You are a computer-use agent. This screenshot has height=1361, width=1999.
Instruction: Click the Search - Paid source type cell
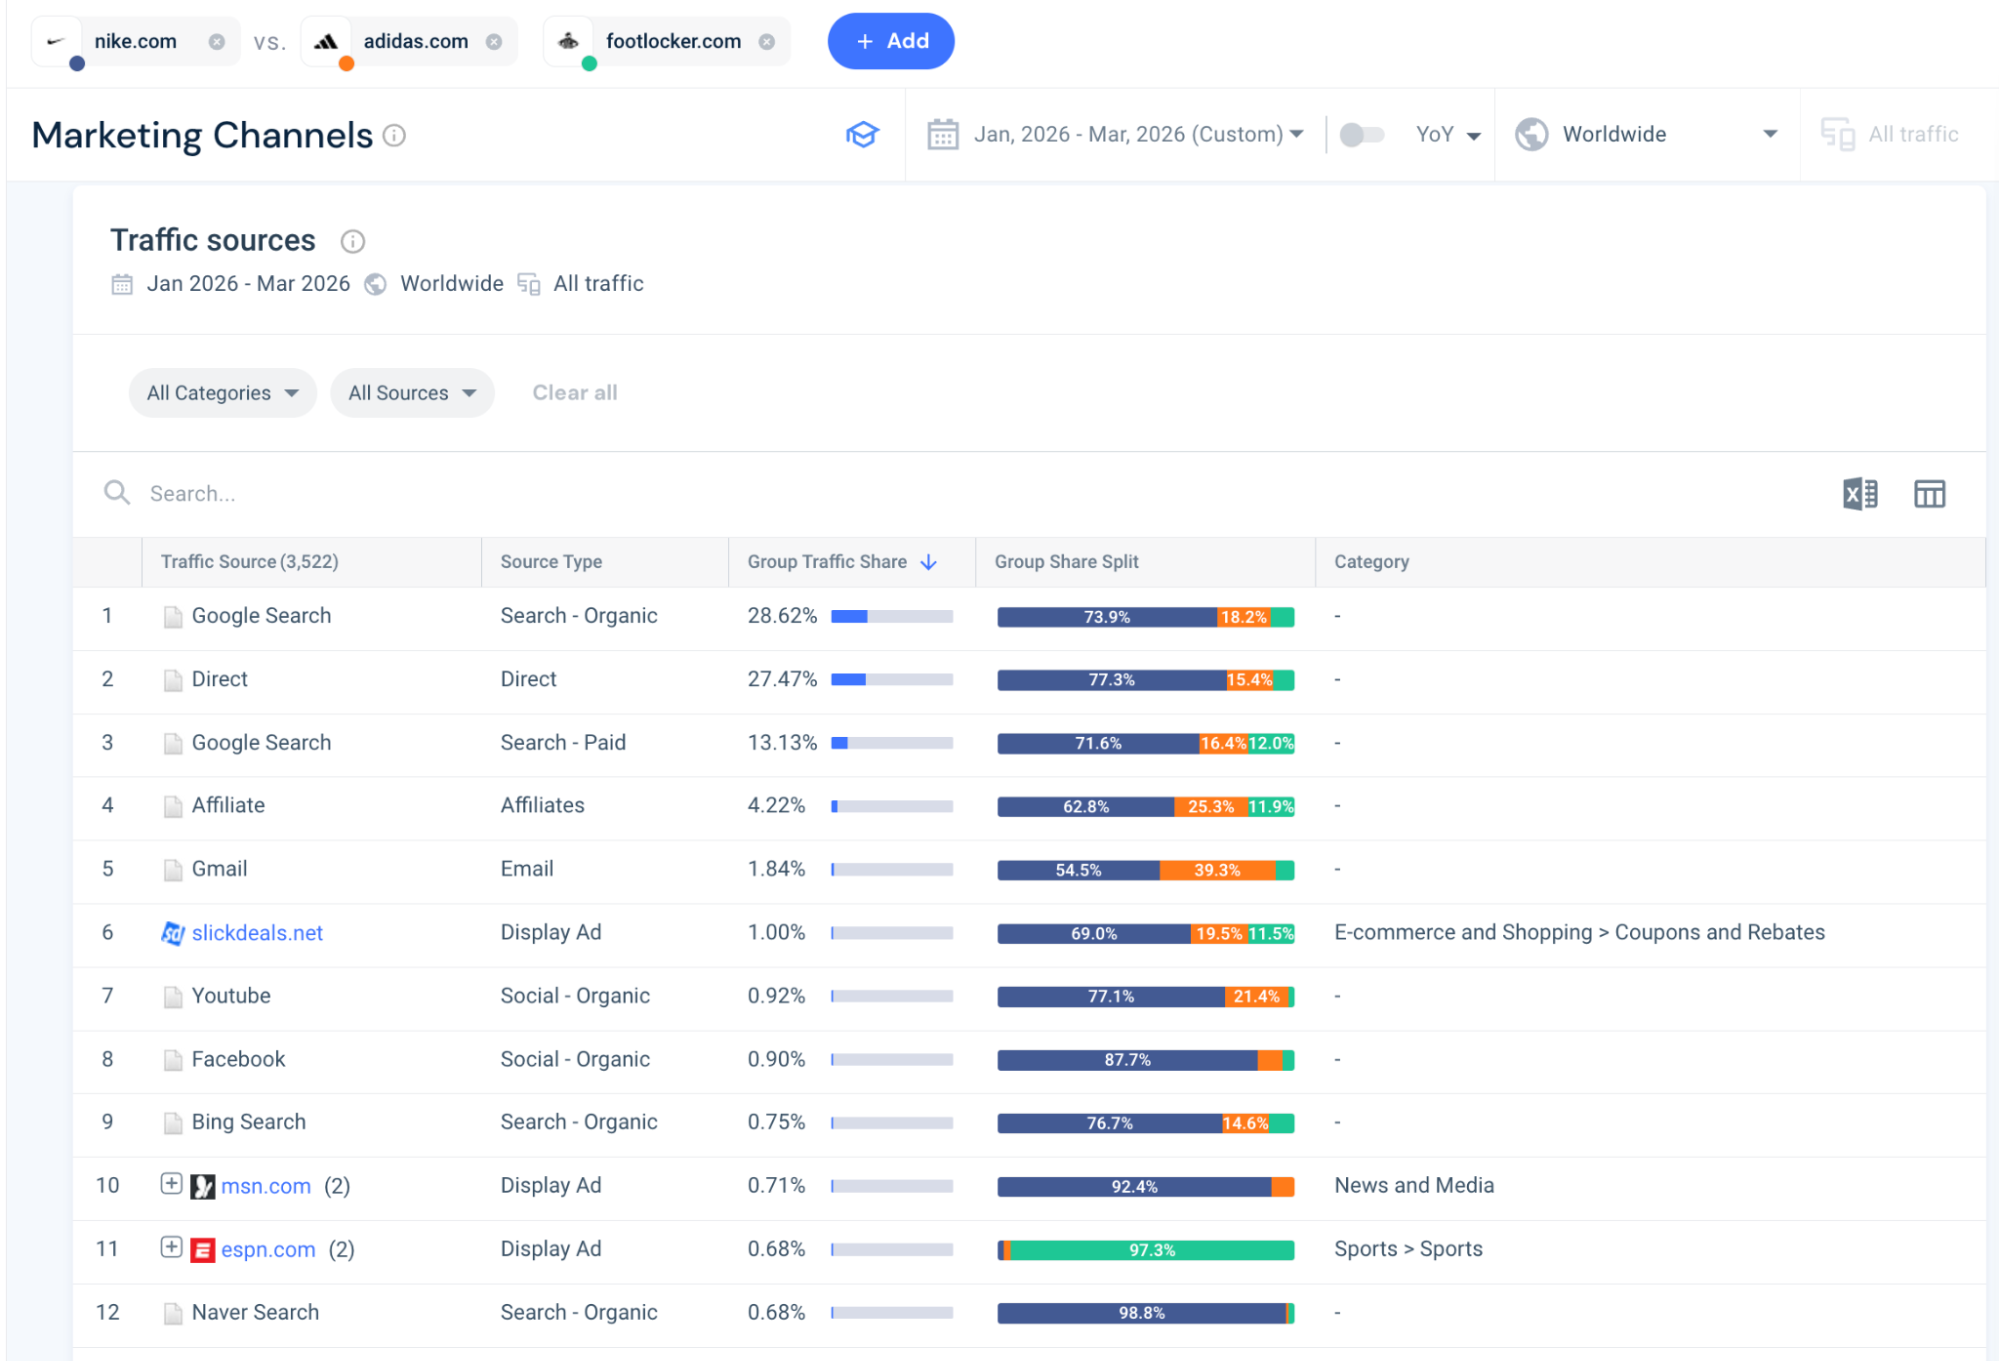click(x=563, y=742)
